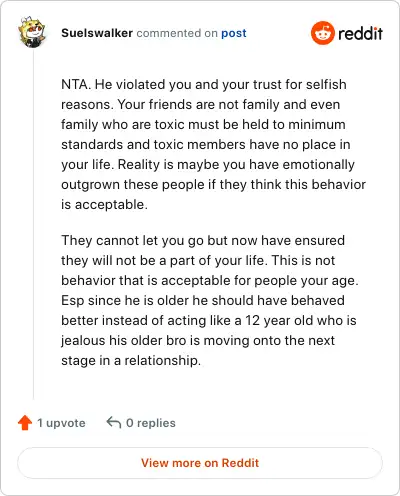Click "View more on Reddit" button
400x496 pixels.
[x=200, y=463]
